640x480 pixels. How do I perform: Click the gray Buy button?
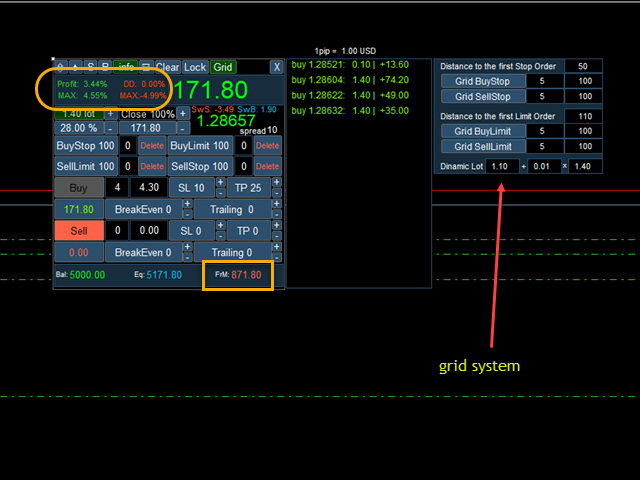tap(79, 188)
